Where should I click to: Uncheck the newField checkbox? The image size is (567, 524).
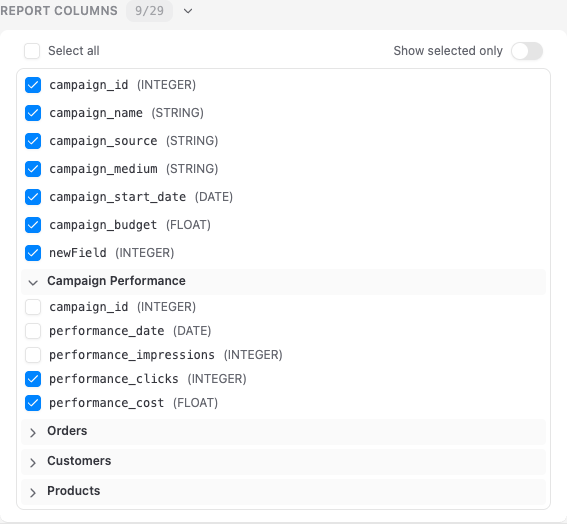coord(33,253)
